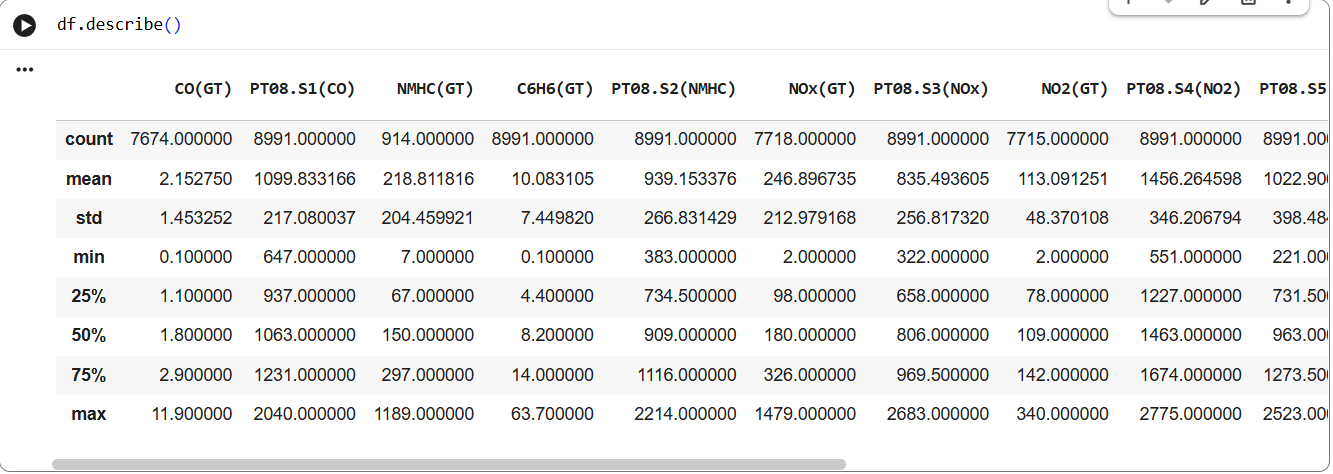1333x474 pixels.
Task: Select the PT08.S4(NO2) column header
Action: 1183,89
